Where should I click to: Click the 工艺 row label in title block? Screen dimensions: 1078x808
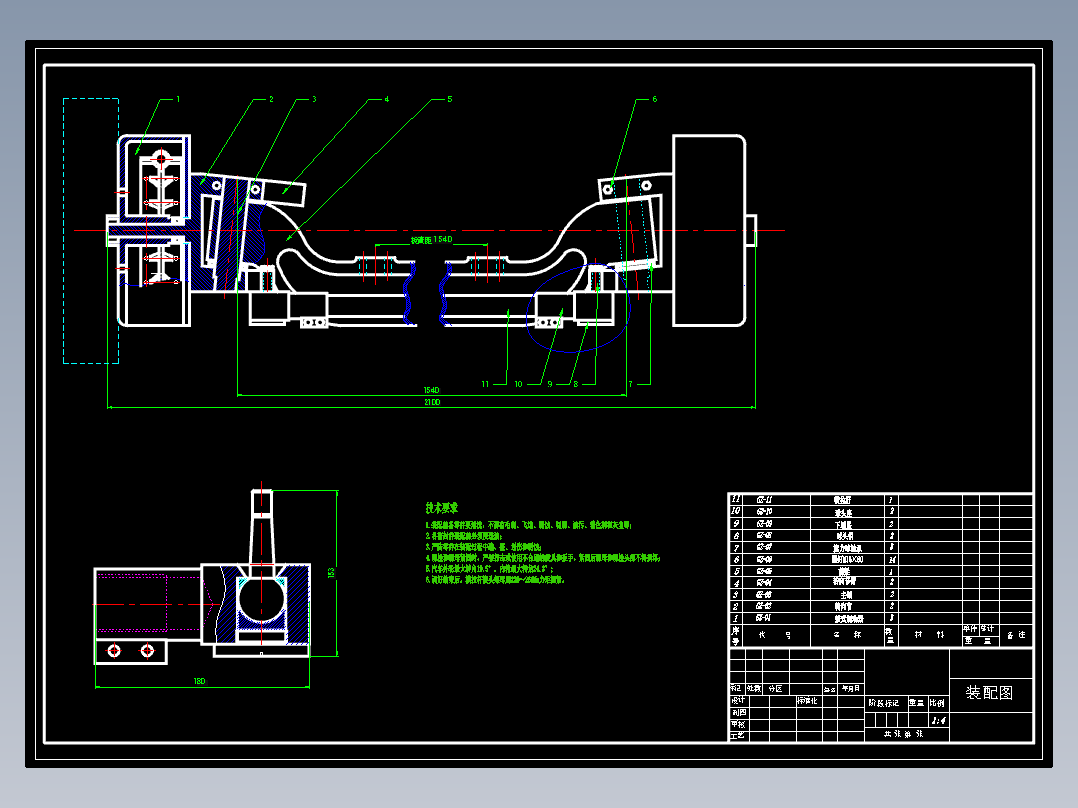738,736
